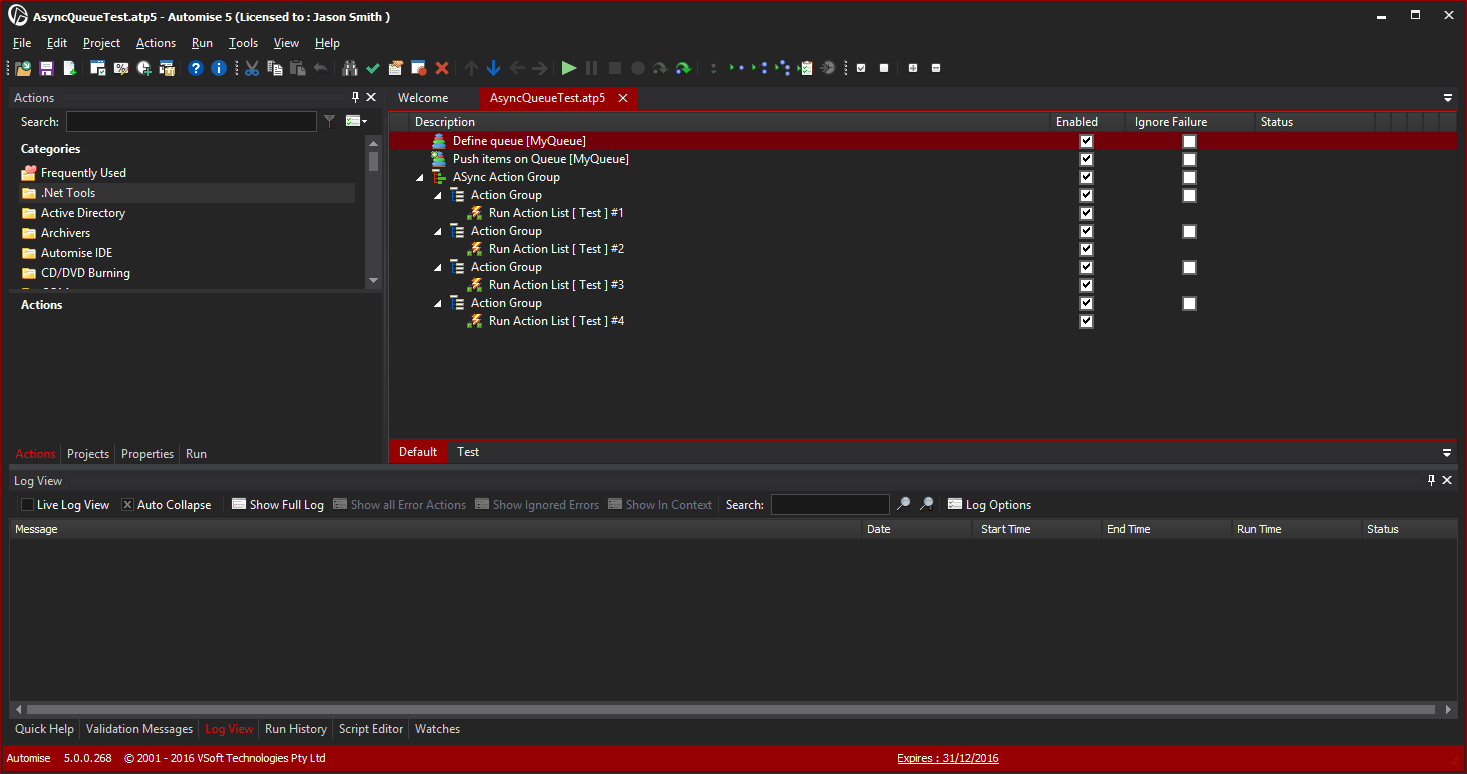Enable Live Log View checkbox
The image size is (1467, 774).
(x=27, y=505)
